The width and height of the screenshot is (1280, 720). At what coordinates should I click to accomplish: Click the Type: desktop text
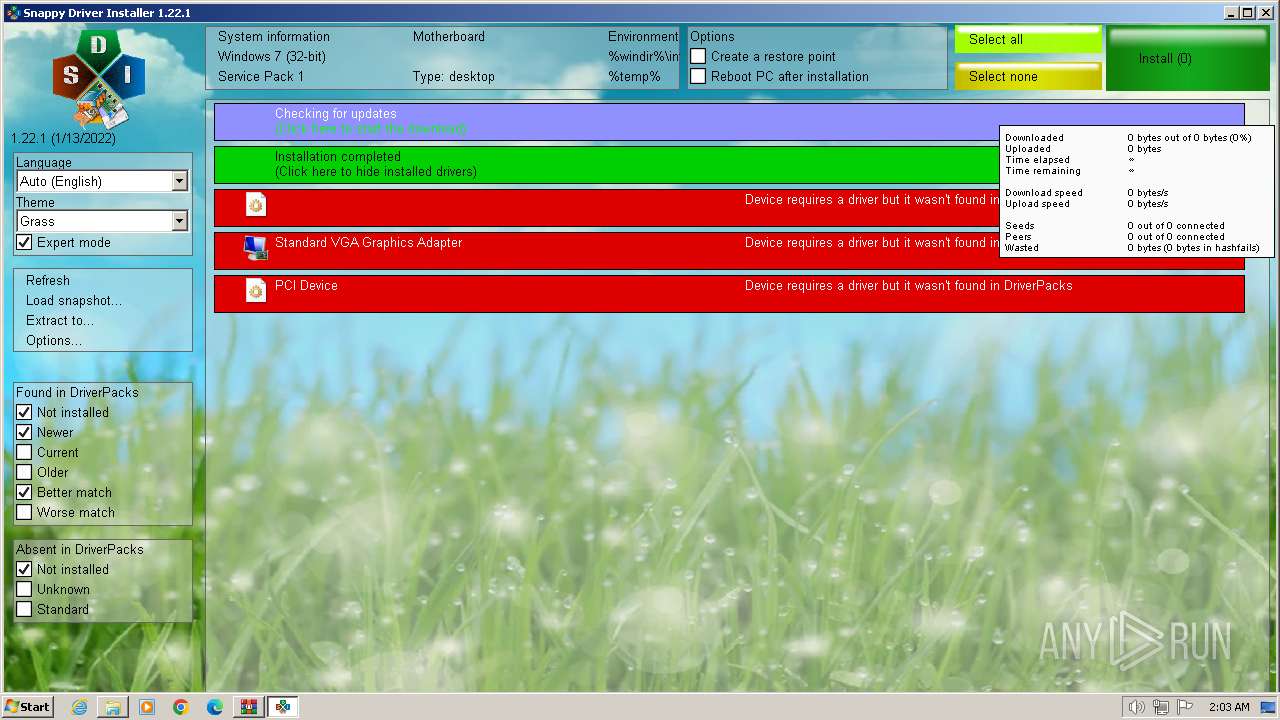click(454, 77)
